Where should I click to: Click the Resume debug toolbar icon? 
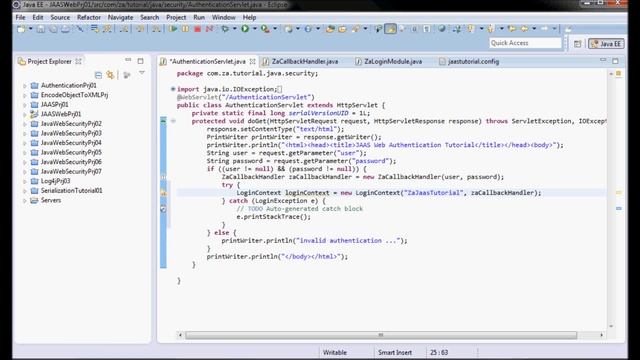(173, 29)
